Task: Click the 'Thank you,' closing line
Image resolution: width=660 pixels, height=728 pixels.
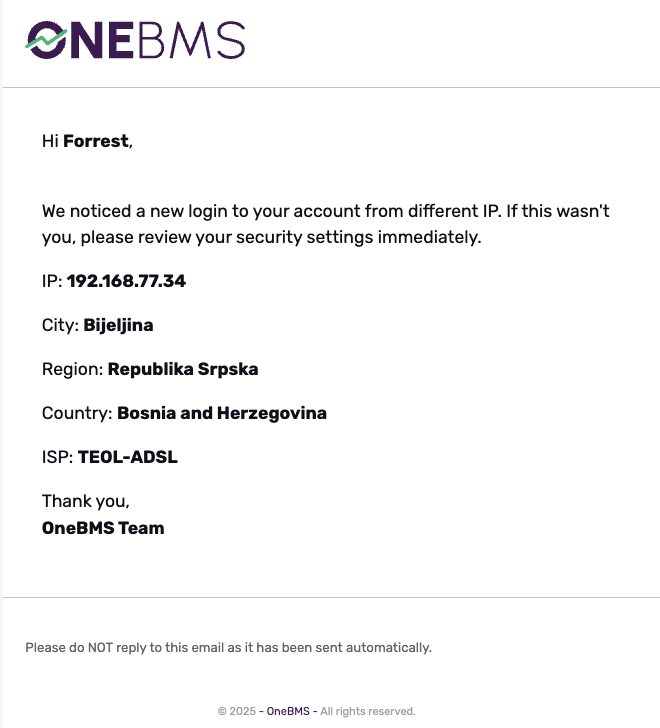Action: [86, 501]
